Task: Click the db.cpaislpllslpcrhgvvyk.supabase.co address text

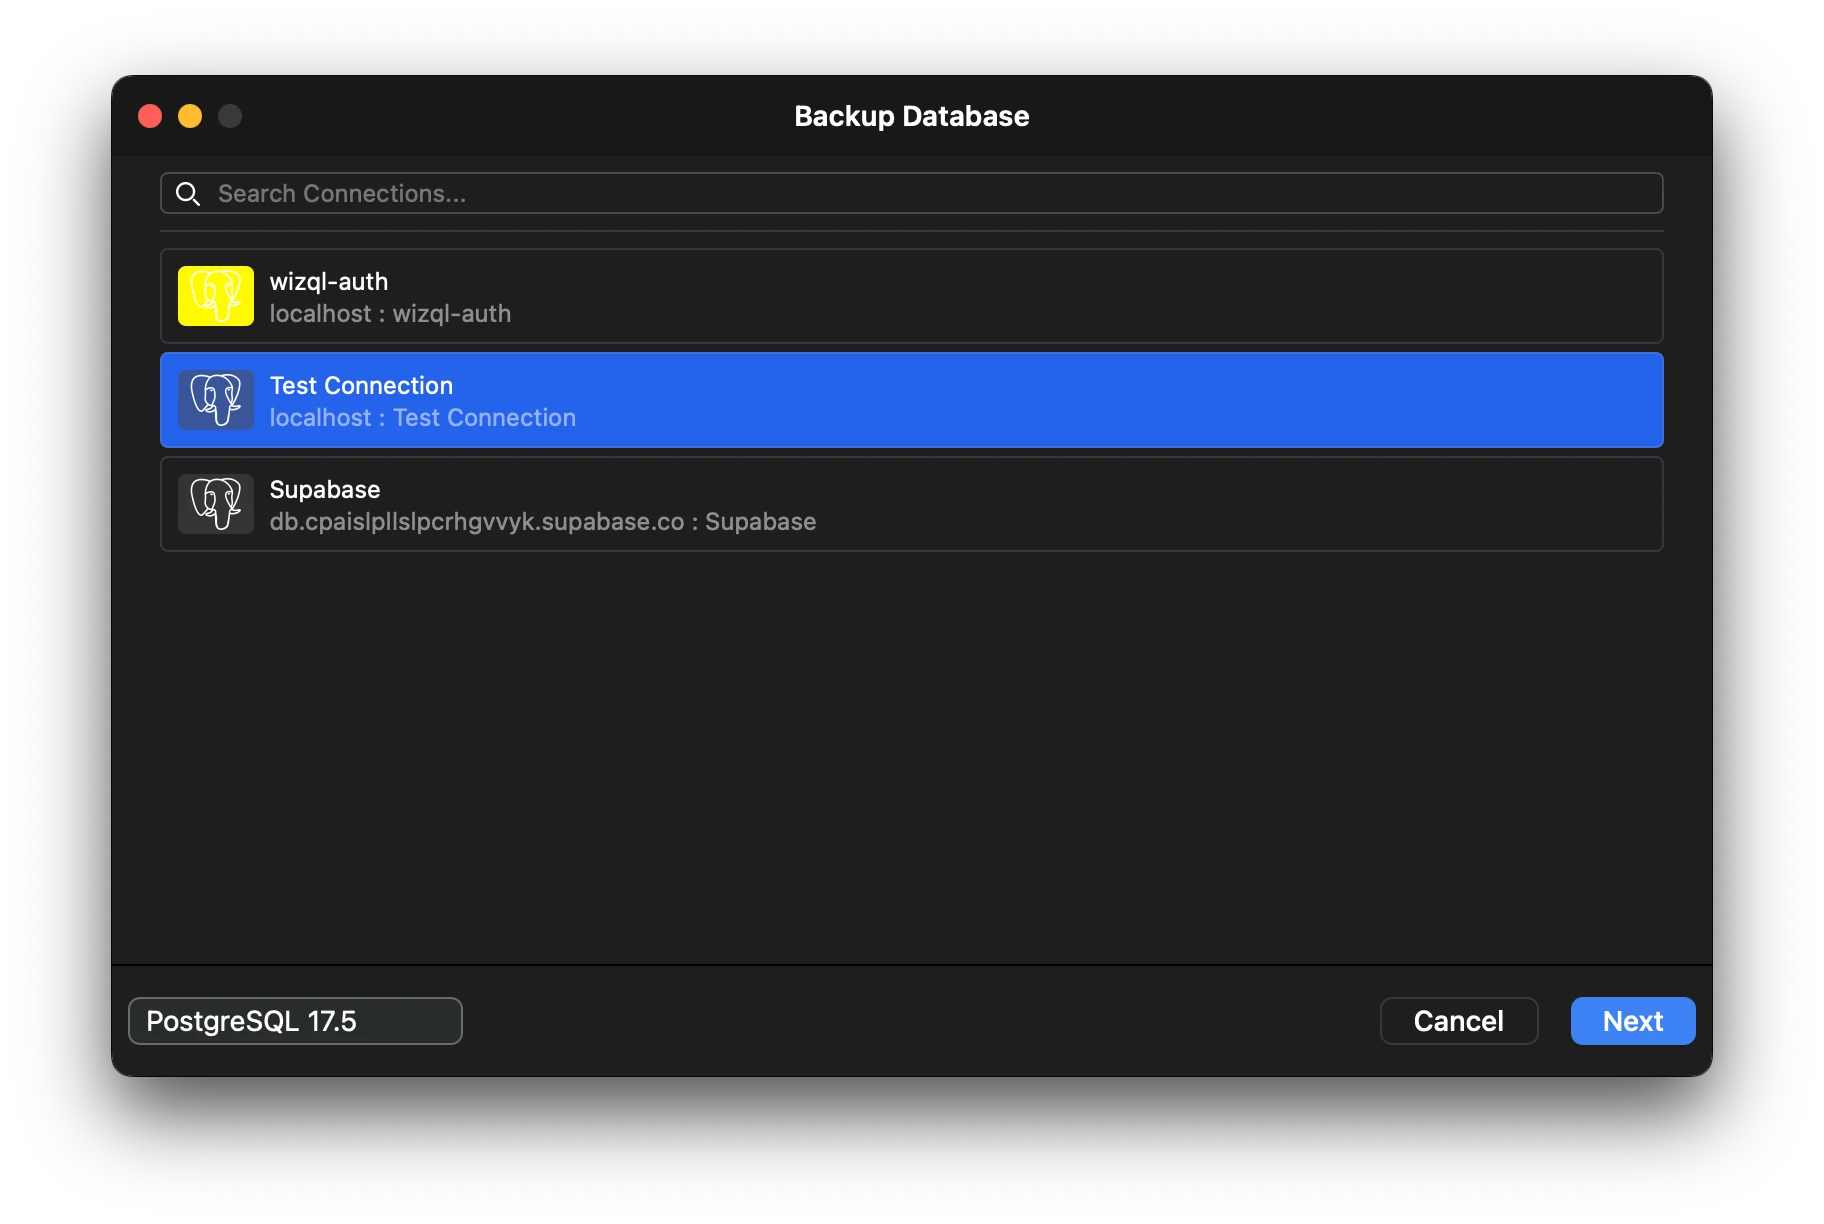Action: [543, 521]
